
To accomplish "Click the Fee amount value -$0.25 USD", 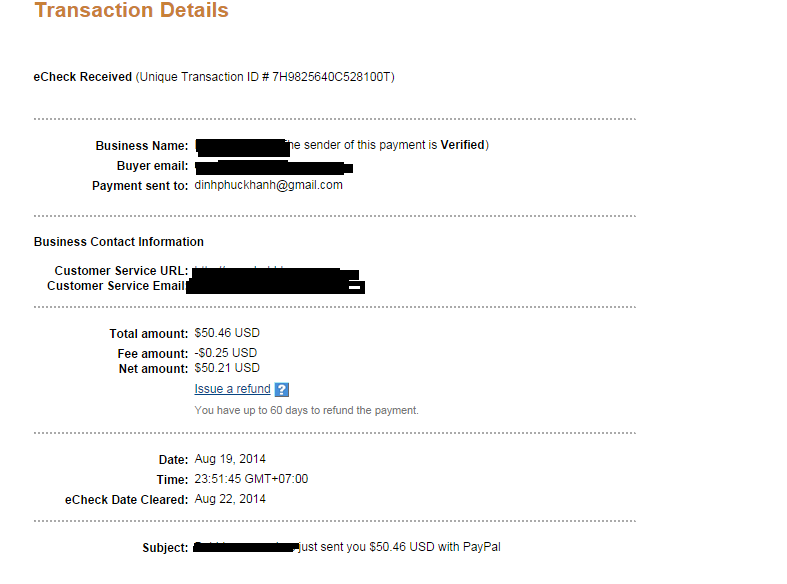I will point(225,353).
